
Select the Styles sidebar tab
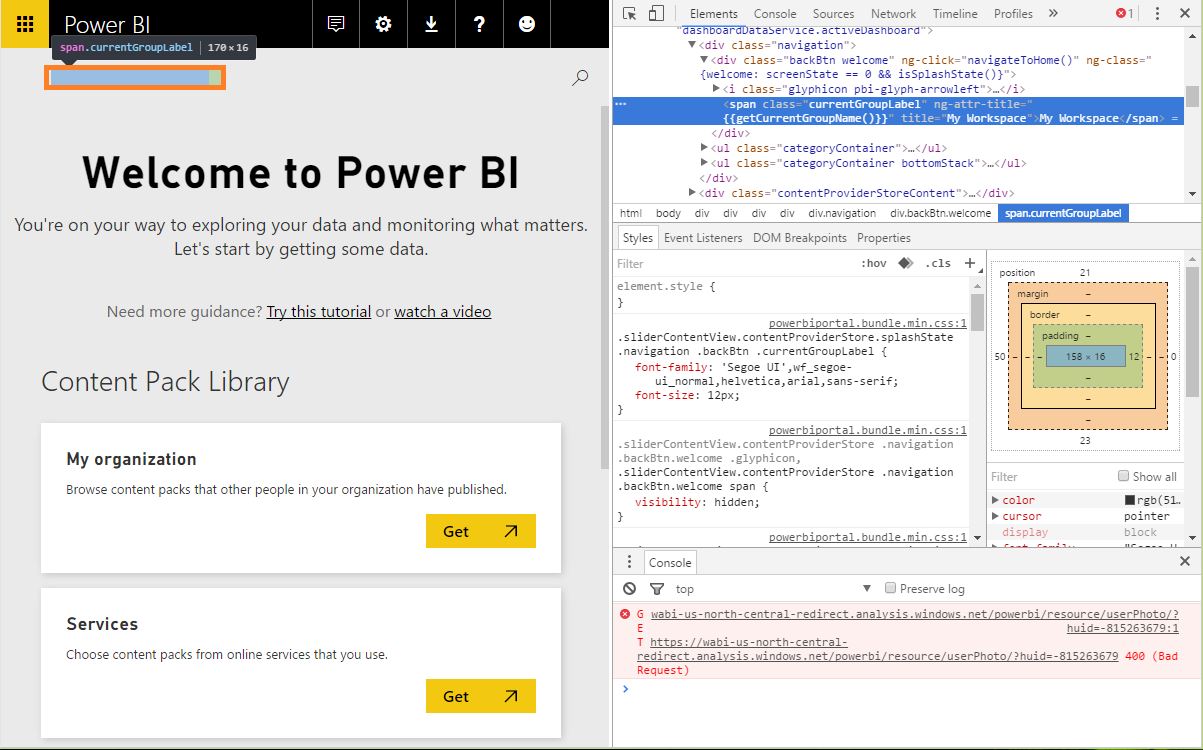(x=637, y=238)
